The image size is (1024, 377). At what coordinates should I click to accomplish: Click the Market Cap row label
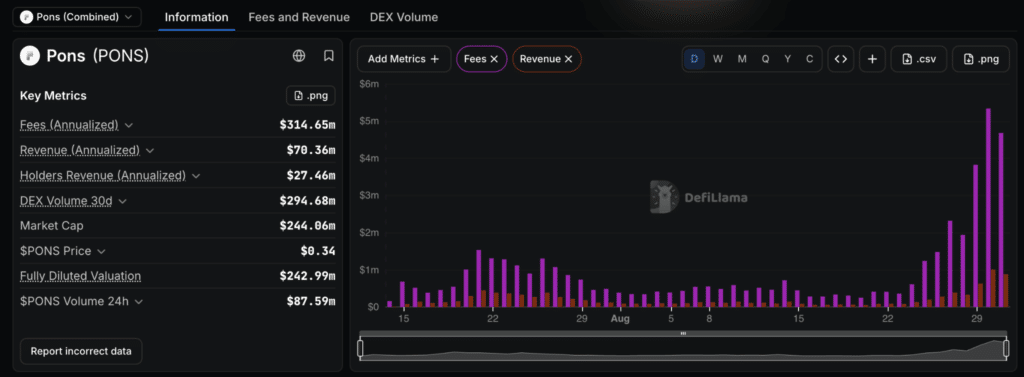pyautogui.click(x=52, y=226)
